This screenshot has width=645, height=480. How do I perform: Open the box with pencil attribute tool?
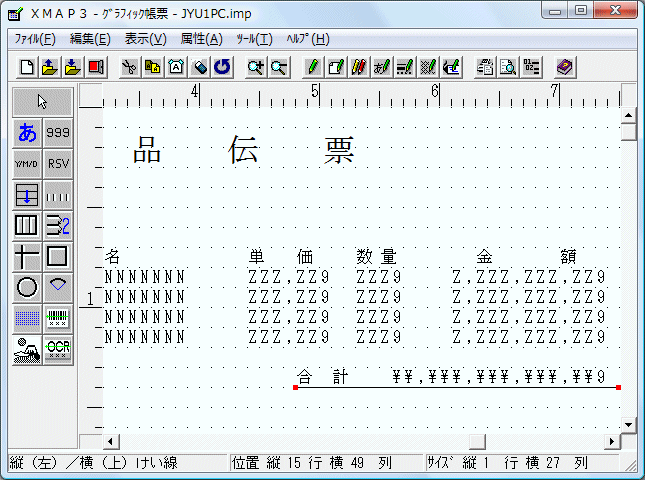(x=336, y=67)
